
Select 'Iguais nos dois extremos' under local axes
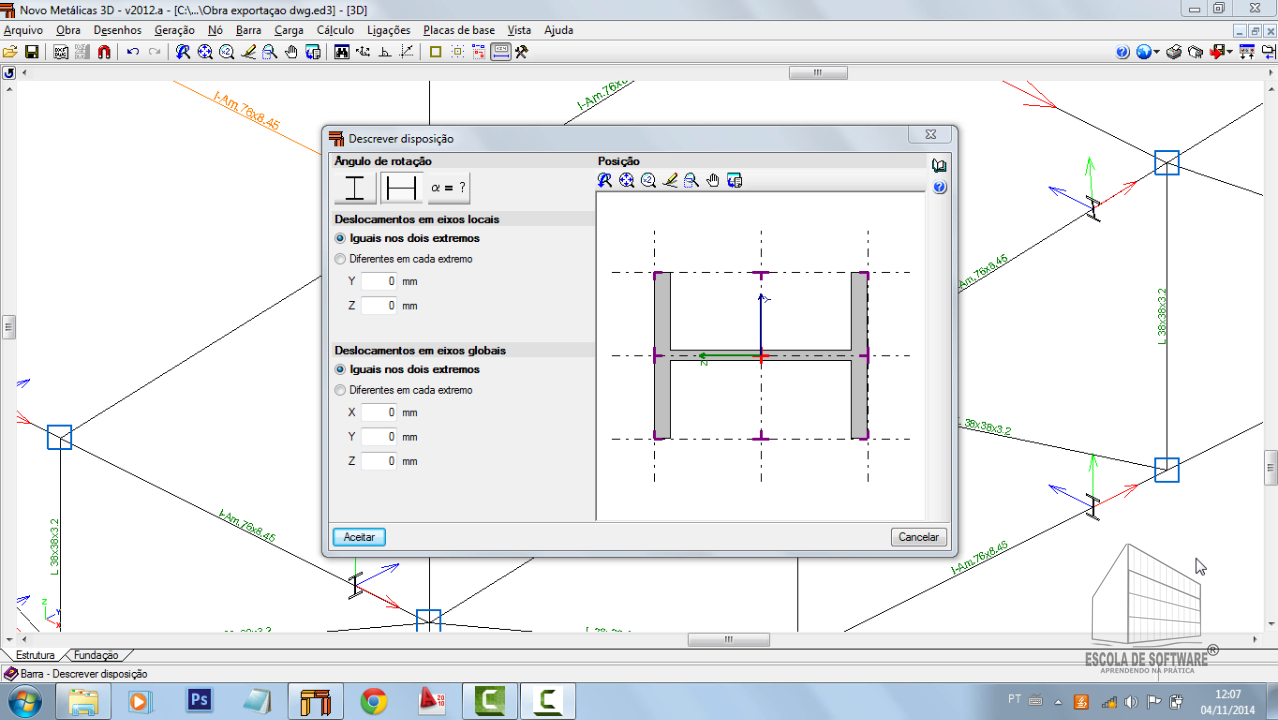coord(341,238)
